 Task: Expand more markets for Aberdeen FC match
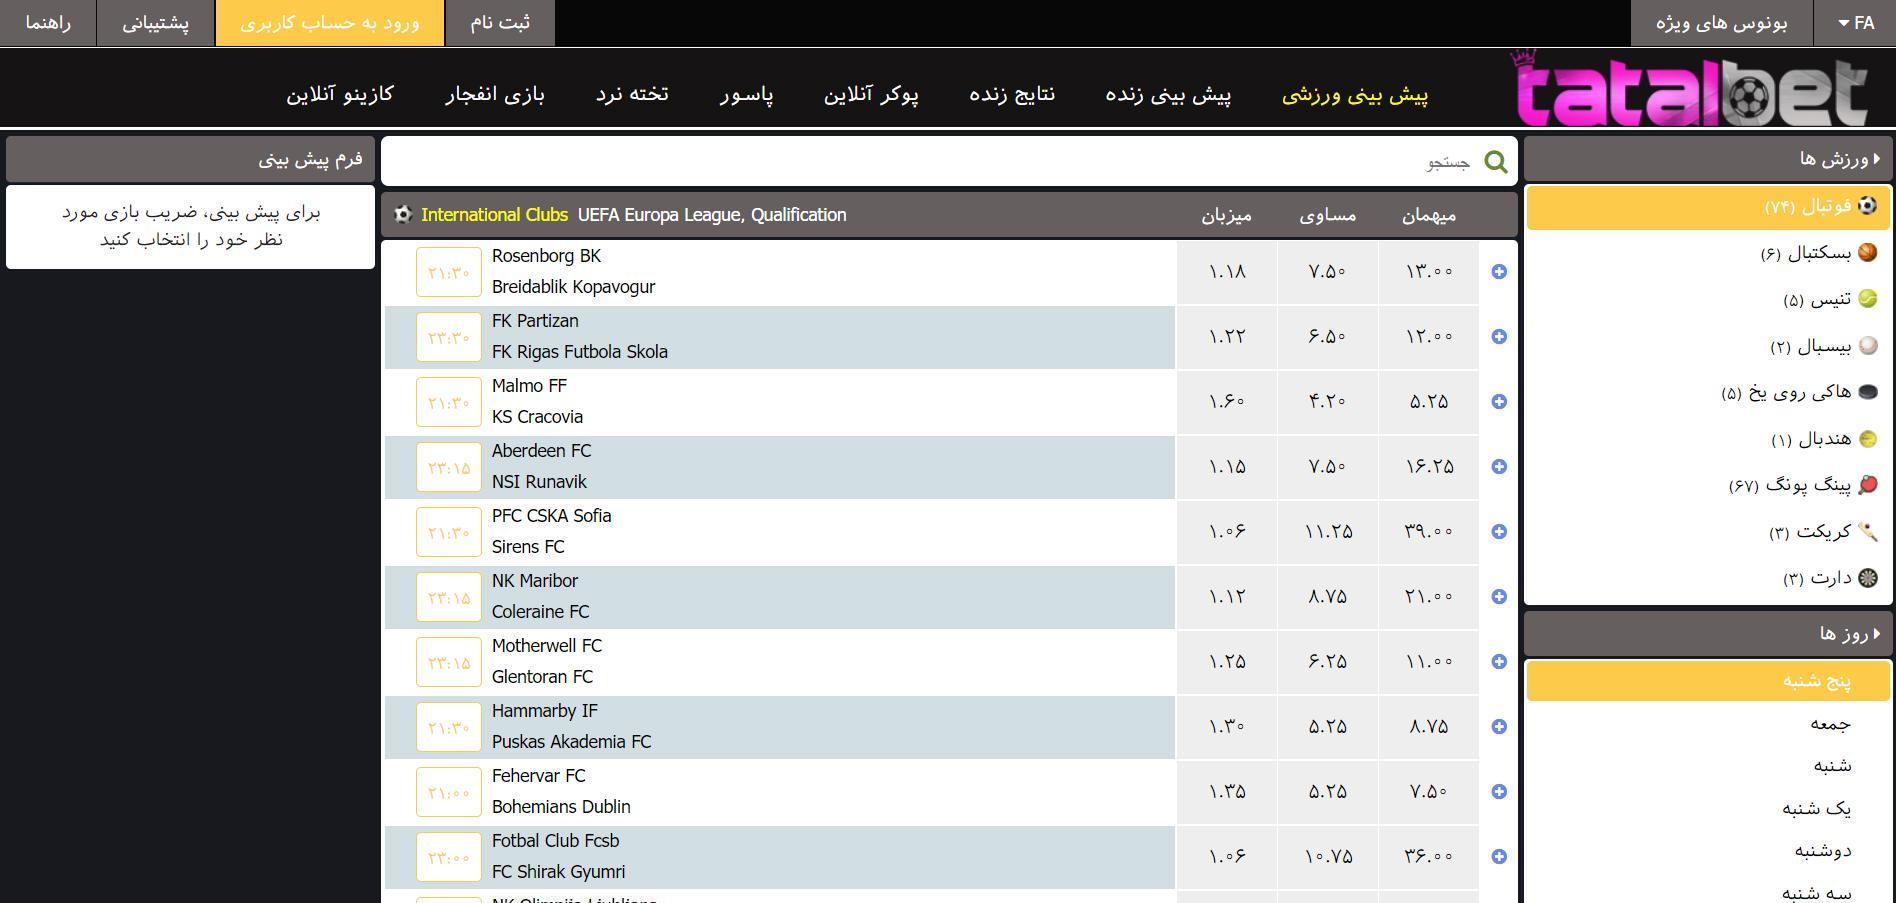(x=1499, y=466)
